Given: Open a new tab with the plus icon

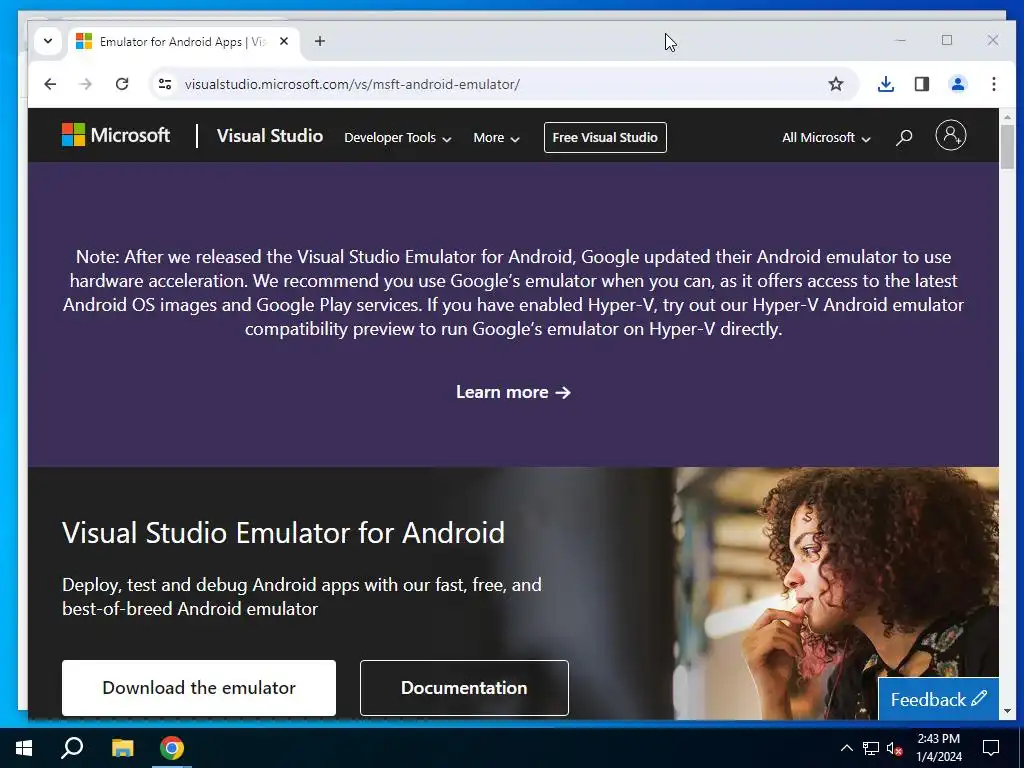Looking at the screenshot, I should pyautogui.click(x=319, y=41).
